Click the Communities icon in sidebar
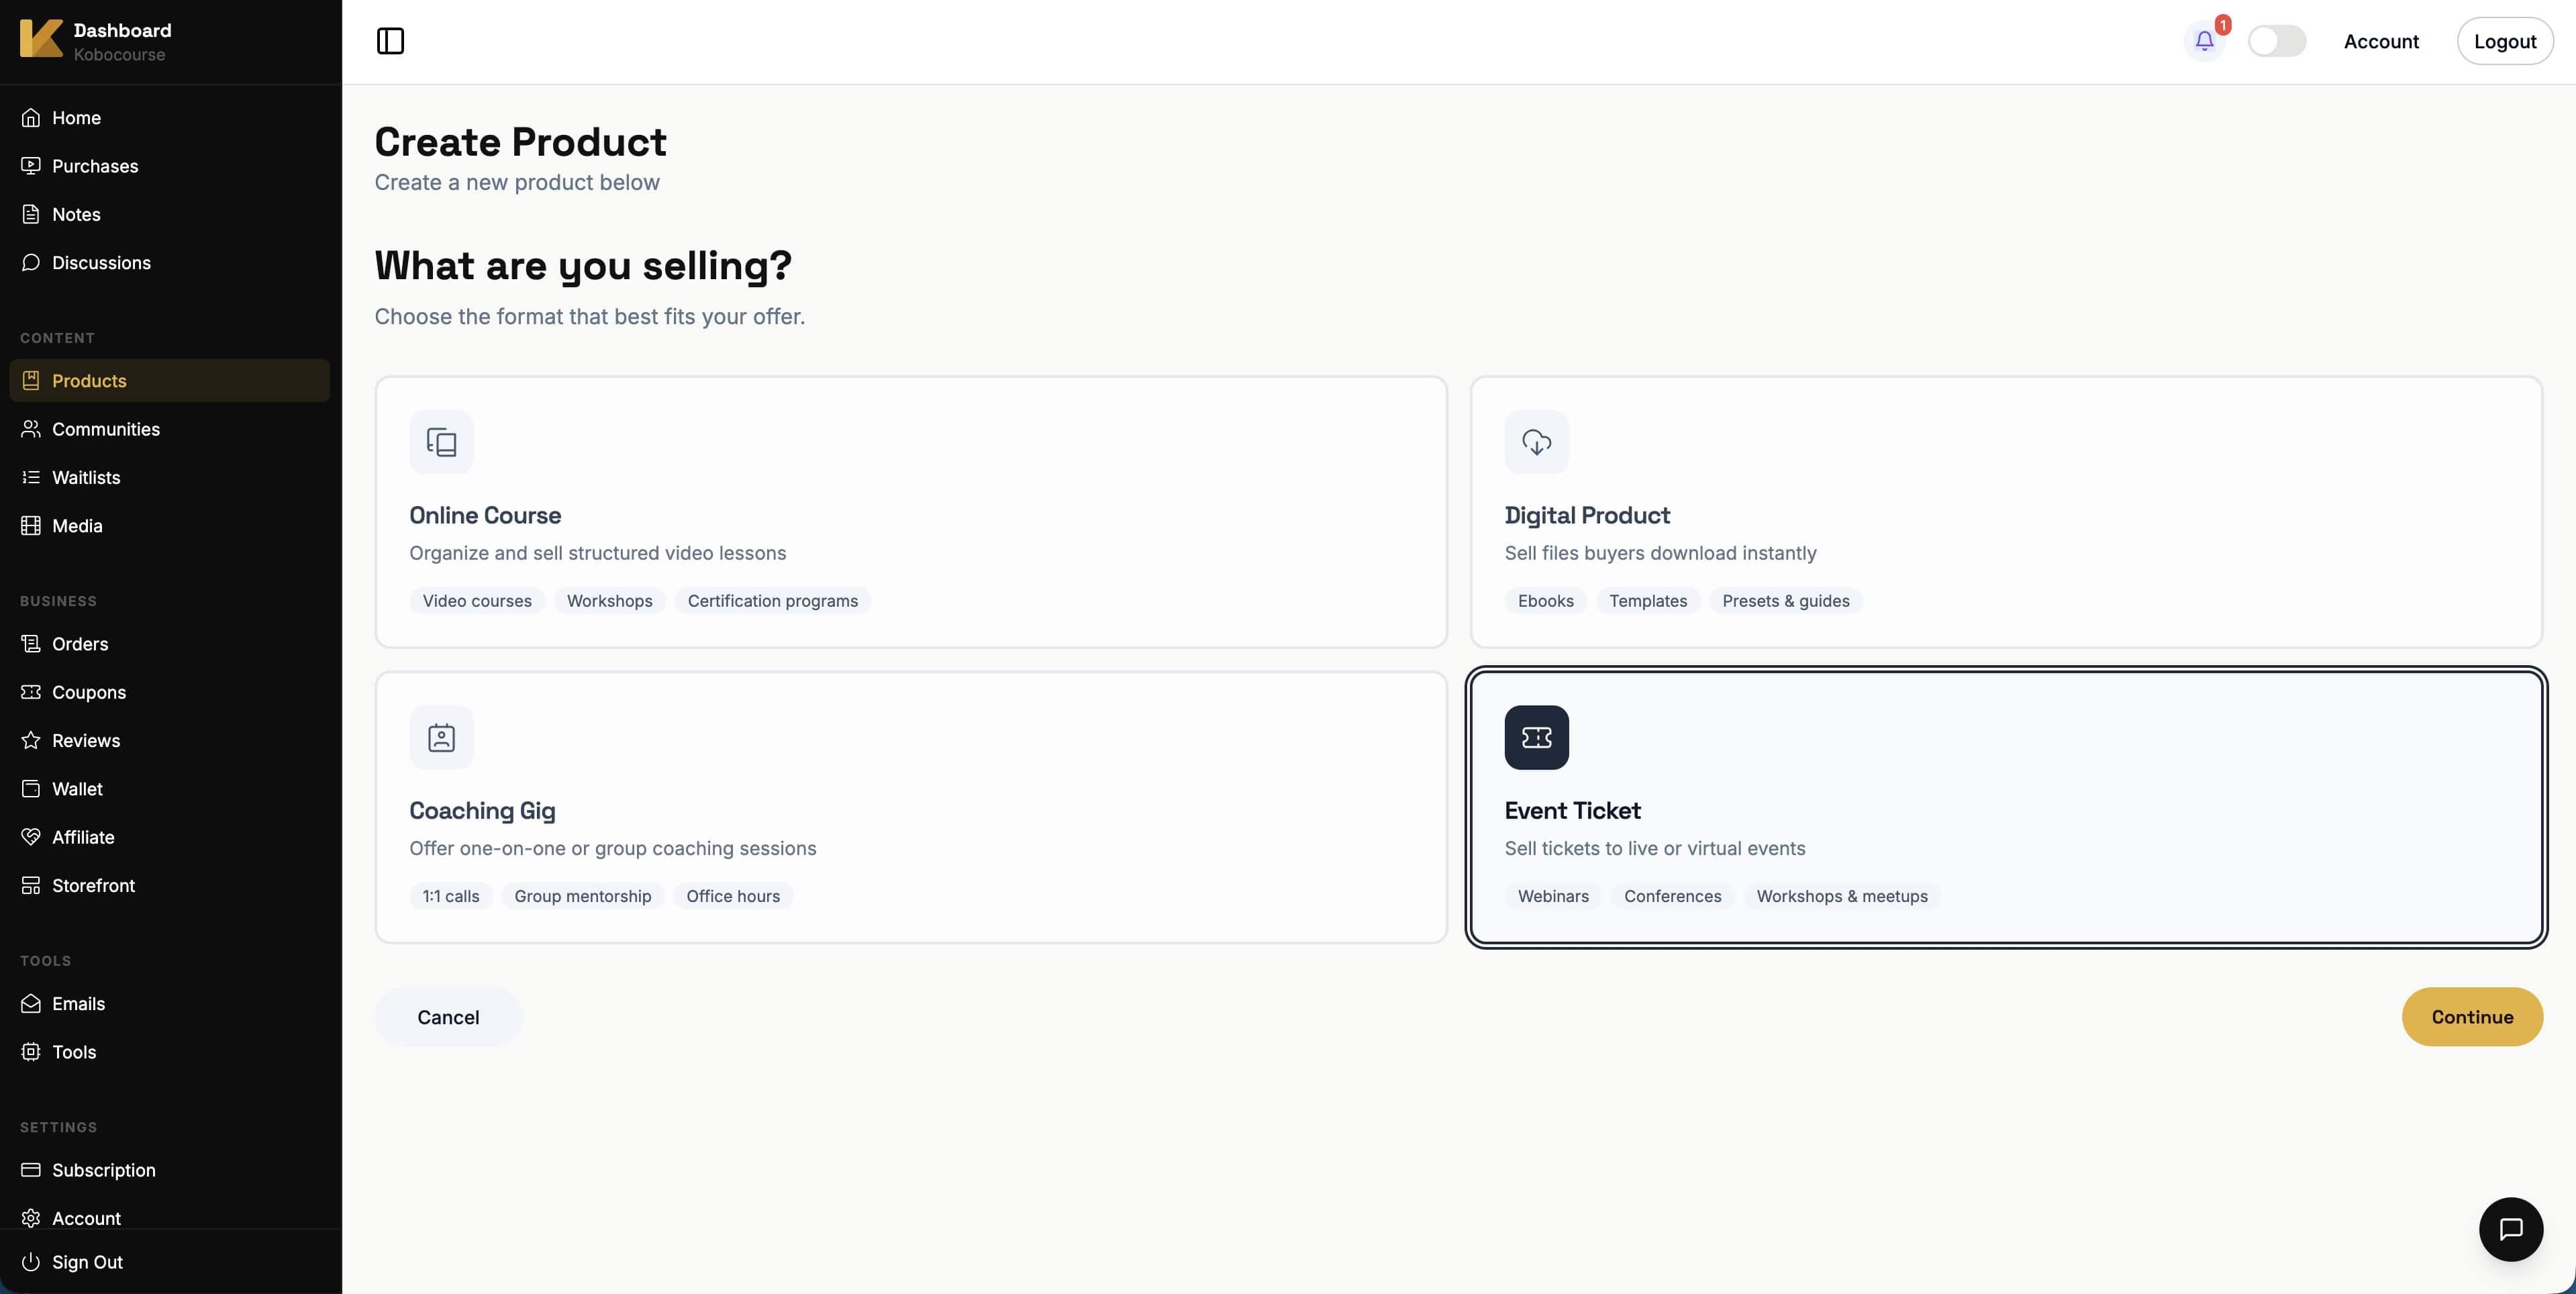2576x1294 pixels. 31,429
